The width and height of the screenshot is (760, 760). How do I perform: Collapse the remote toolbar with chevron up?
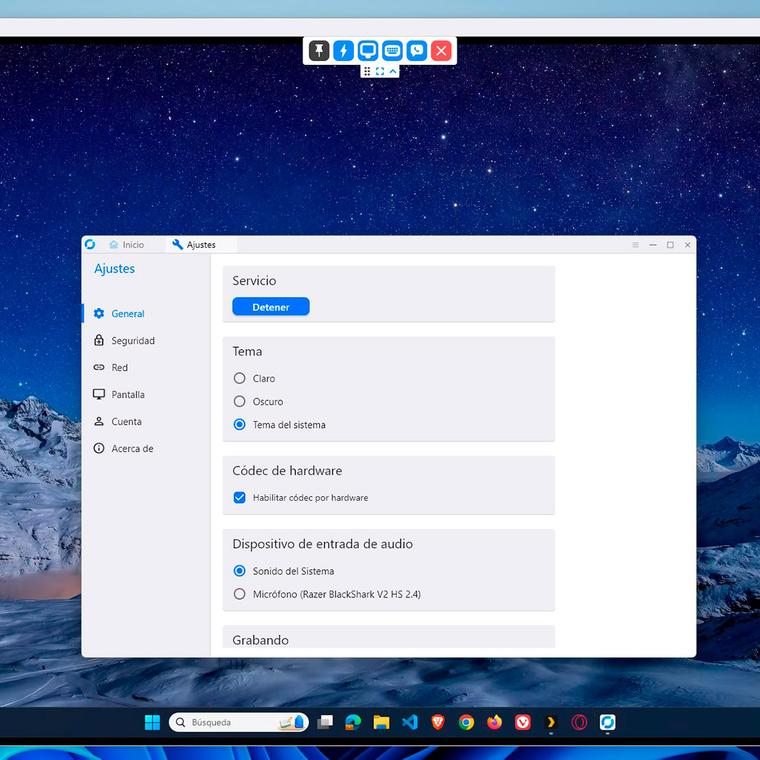tap(393, 71)
